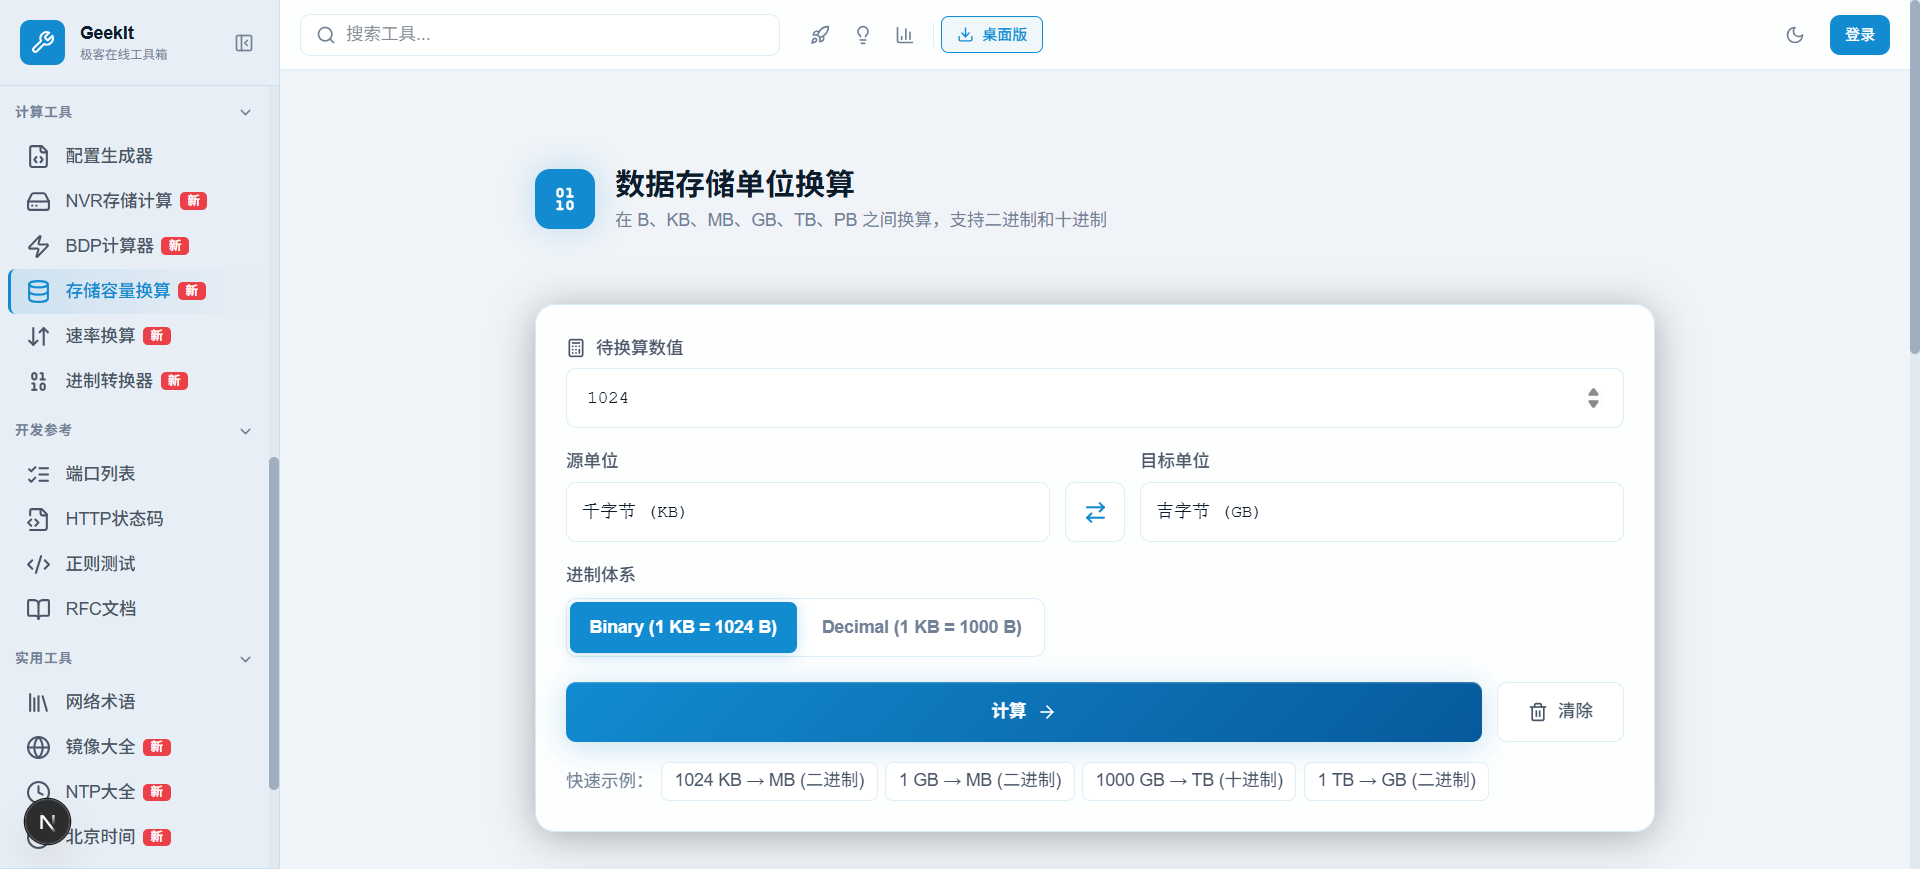
Task: Click the 进制转换器 binary icon
Action: pos(38,381)
